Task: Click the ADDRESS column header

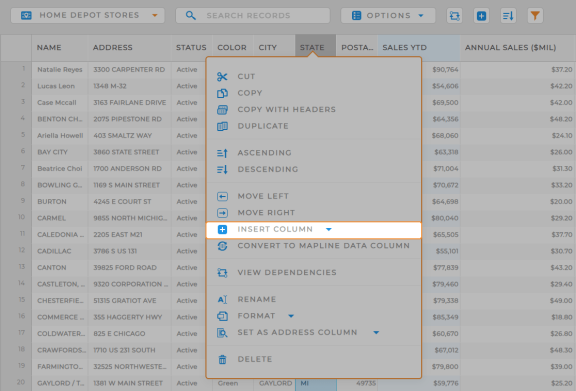Action: [x=130, y=48]
